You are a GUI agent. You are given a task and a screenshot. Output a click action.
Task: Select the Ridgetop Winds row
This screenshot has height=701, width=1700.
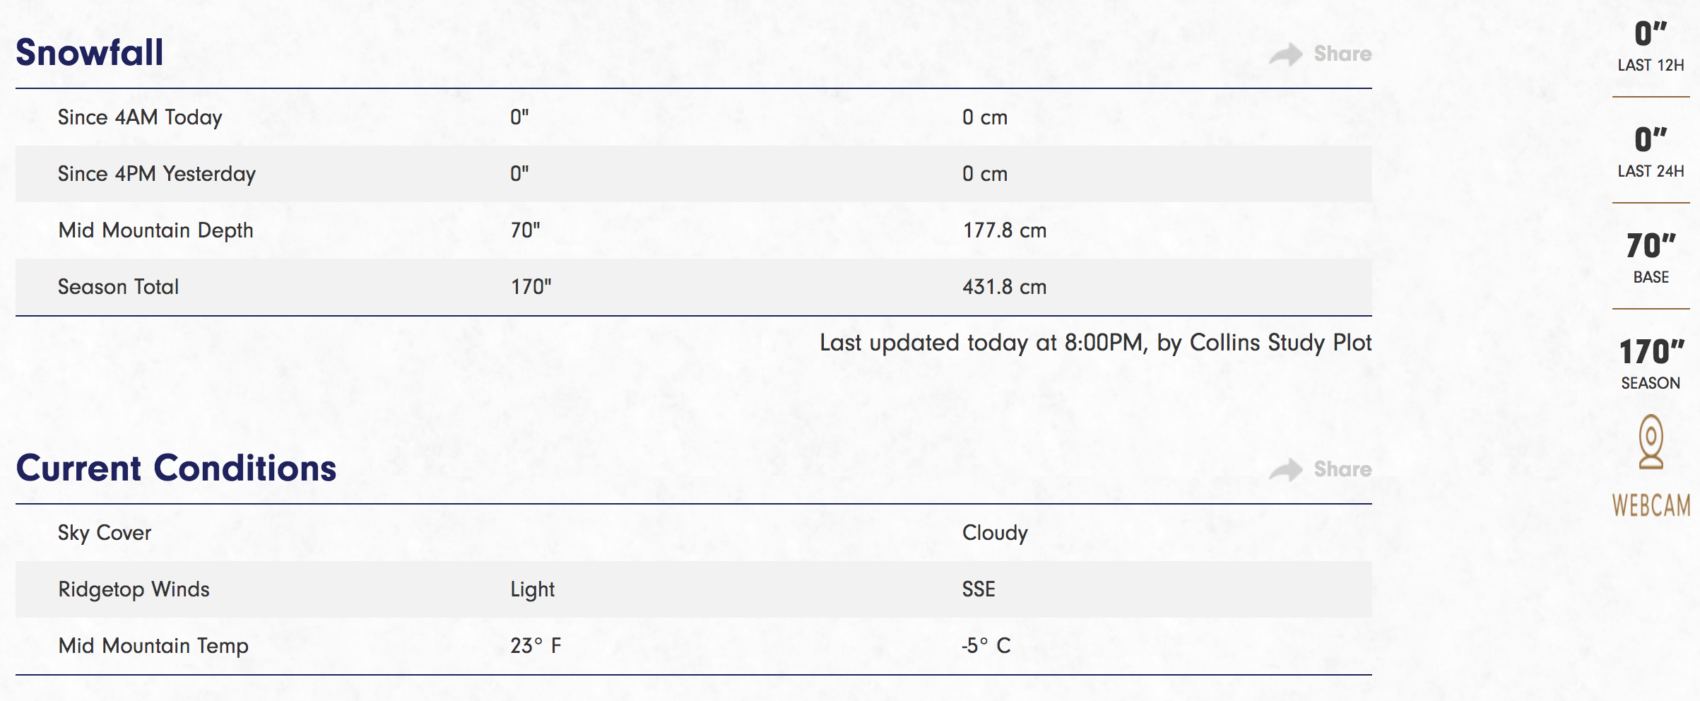(x=693, y=589)
